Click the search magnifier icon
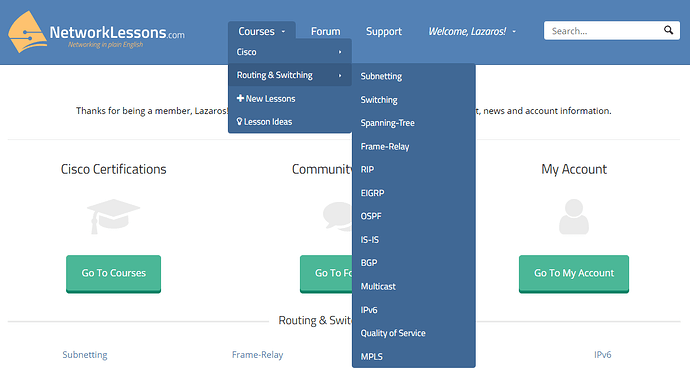This screenshot has width=690, height=374. coord(668,30)
